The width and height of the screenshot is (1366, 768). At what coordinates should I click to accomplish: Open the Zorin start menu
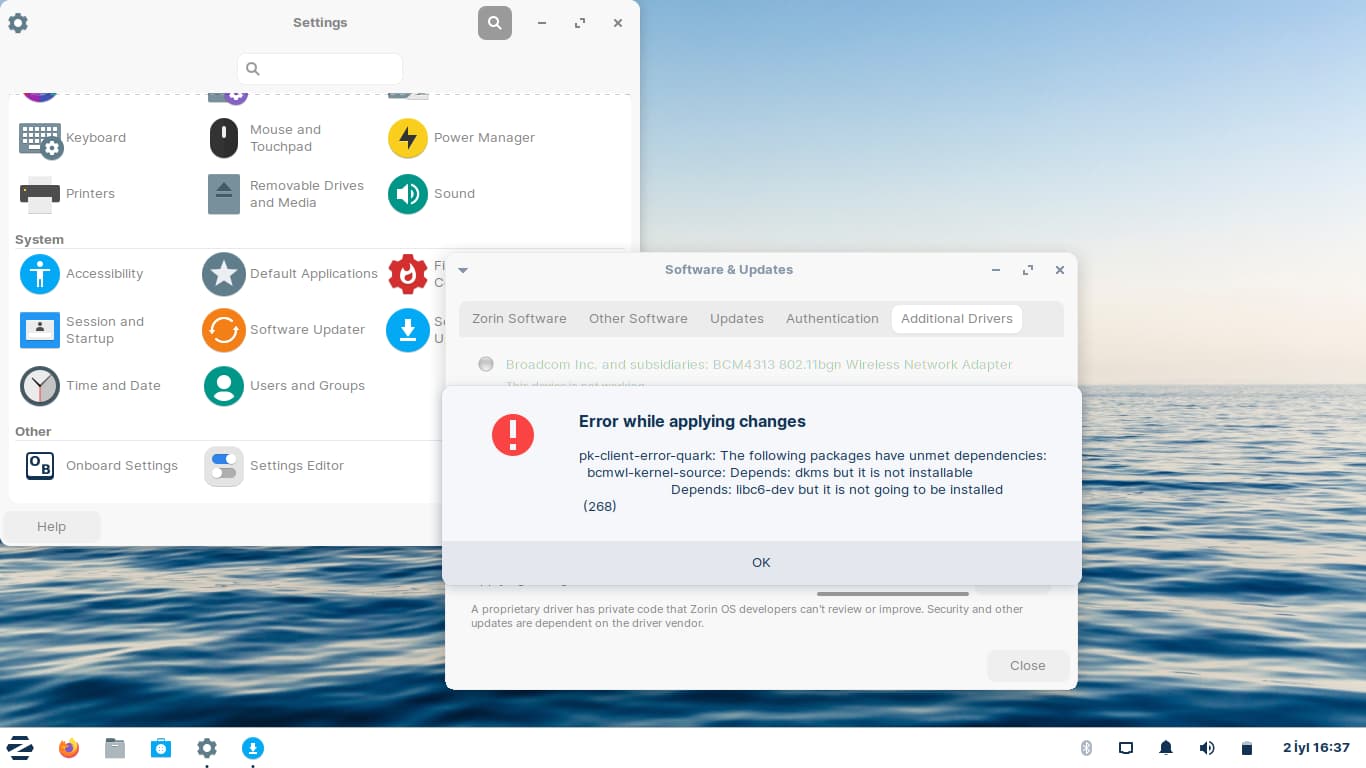(20, 748)
